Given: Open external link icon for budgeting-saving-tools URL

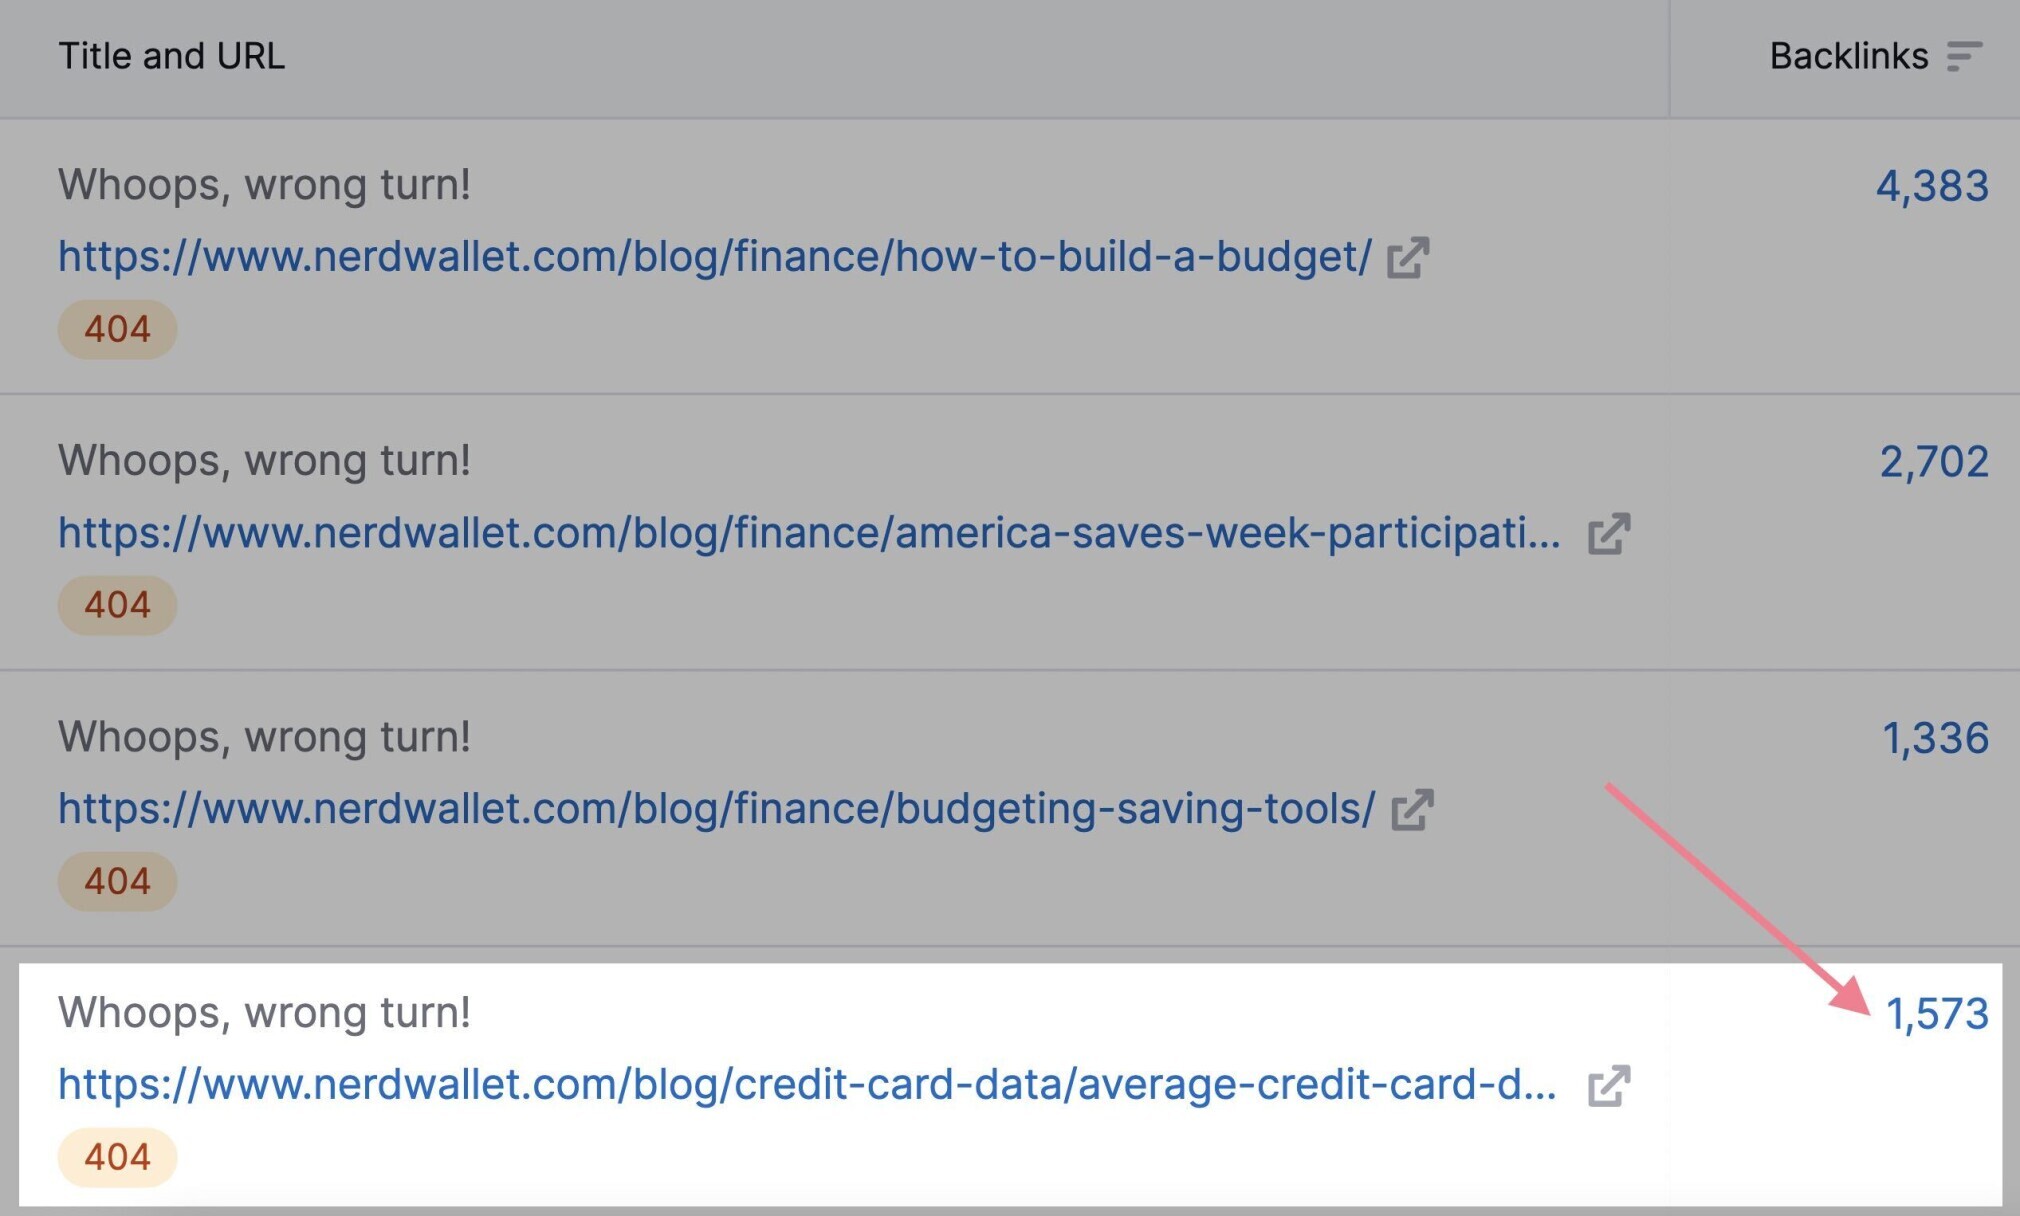Looking at the screenshot, I should click(x=1412, y=810).
